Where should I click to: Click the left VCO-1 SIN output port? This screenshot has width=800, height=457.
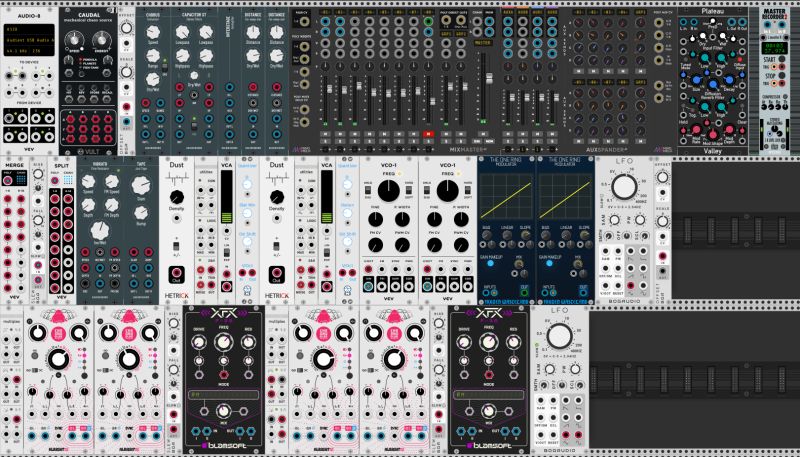[368, 286]
